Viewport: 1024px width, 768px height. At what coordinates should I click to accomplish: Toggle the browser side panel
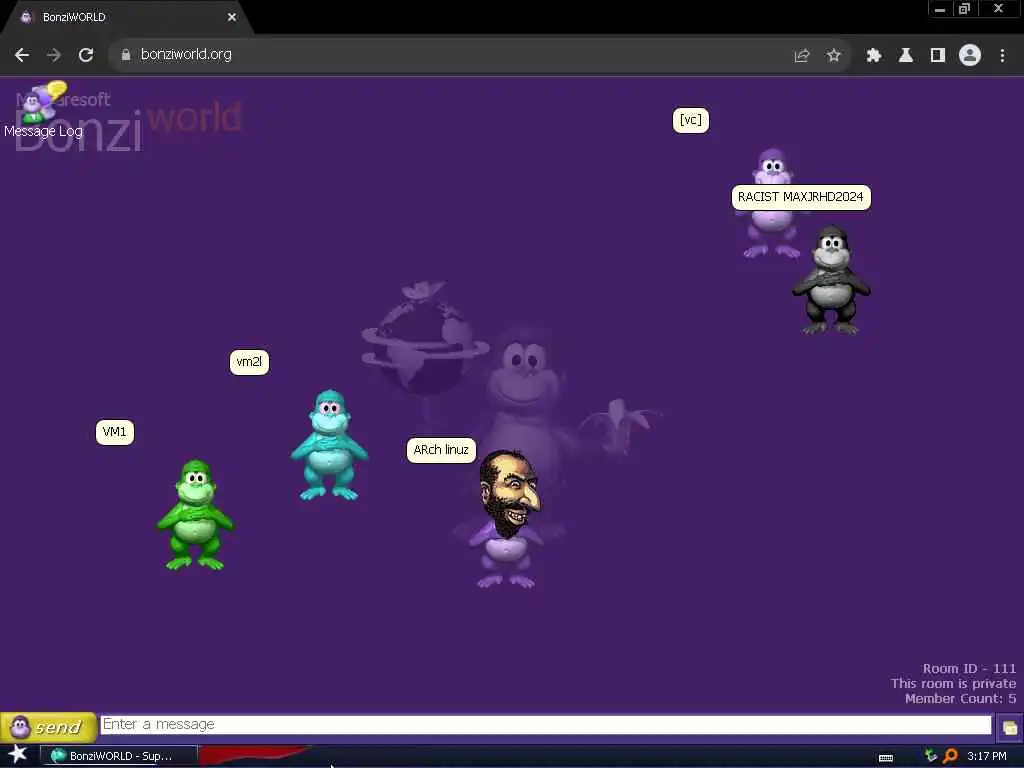point(938,56)
